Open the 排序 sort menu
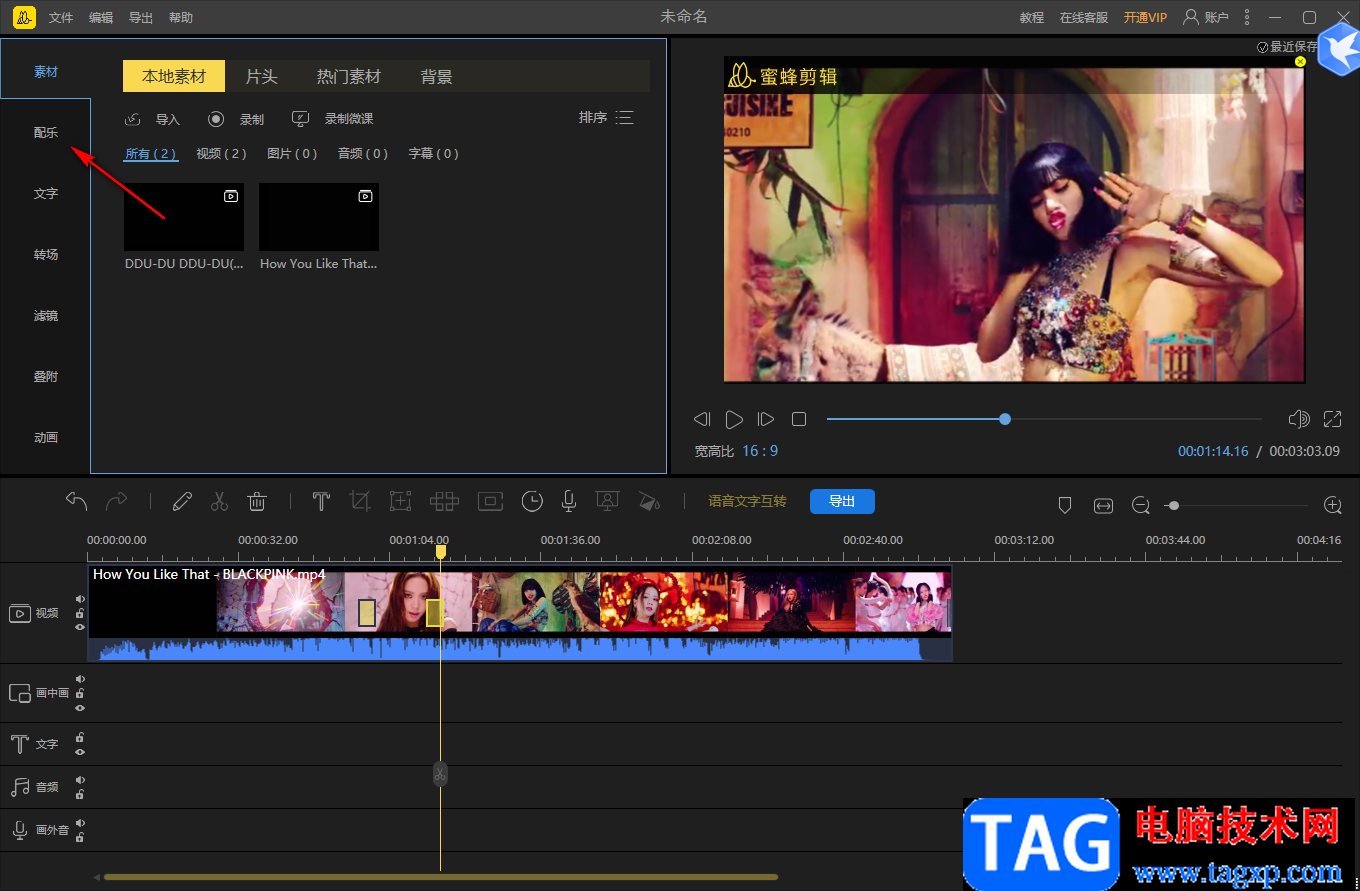This screenshot has height=891, width=1360. tap(606, 118)
